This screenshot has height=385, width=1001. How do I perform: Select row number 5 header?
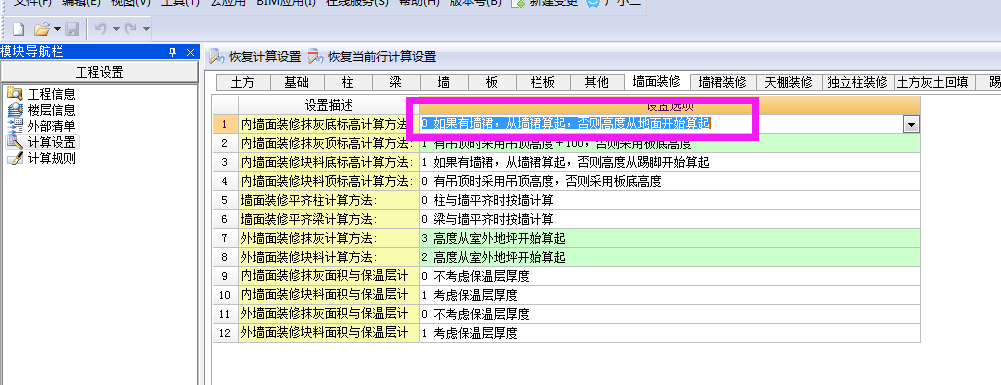225,200
